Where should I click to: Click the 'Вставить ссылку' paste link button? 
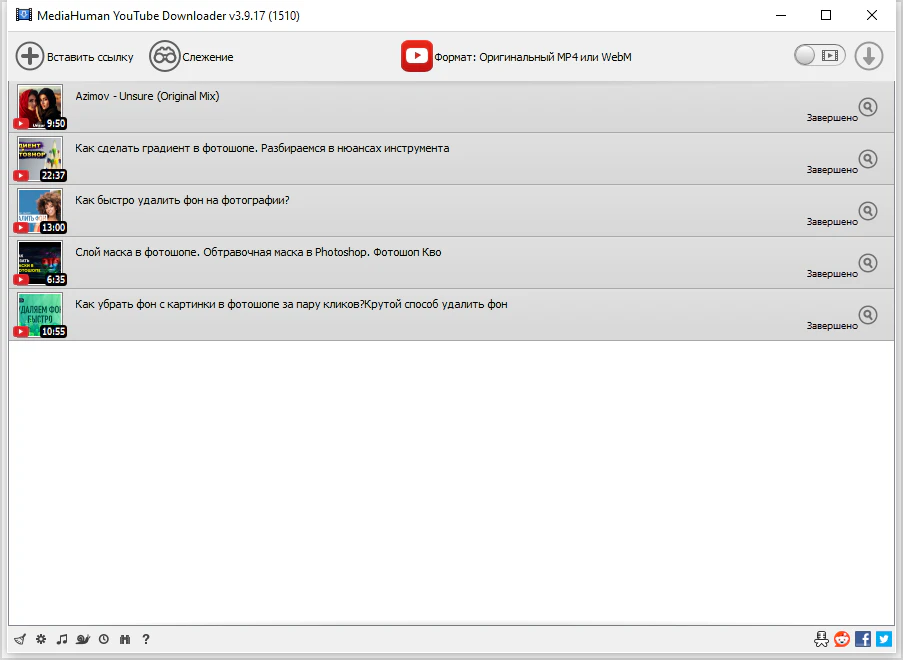click(75, 57)
